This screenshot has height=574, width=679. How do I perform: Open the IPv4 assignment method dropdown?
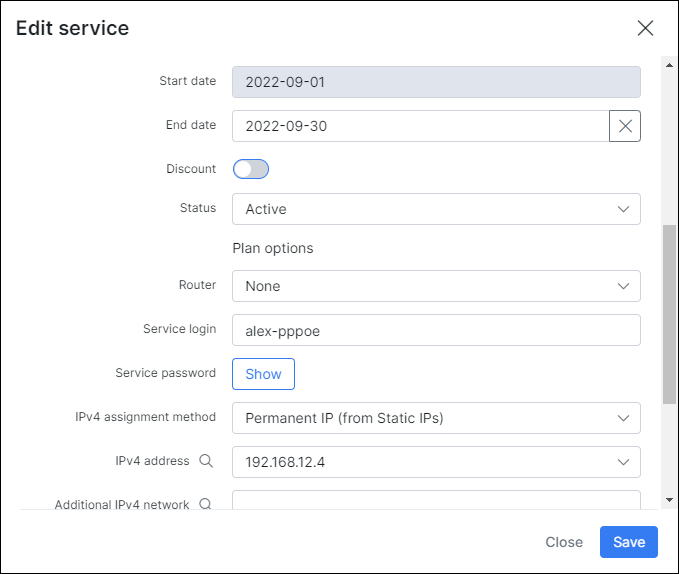tap(436, 418)
